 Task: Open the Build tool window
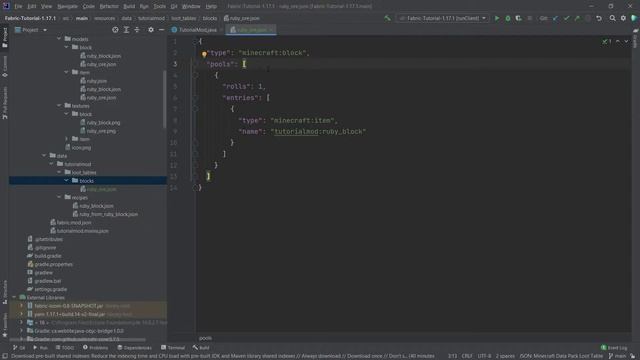click(201, 348)
